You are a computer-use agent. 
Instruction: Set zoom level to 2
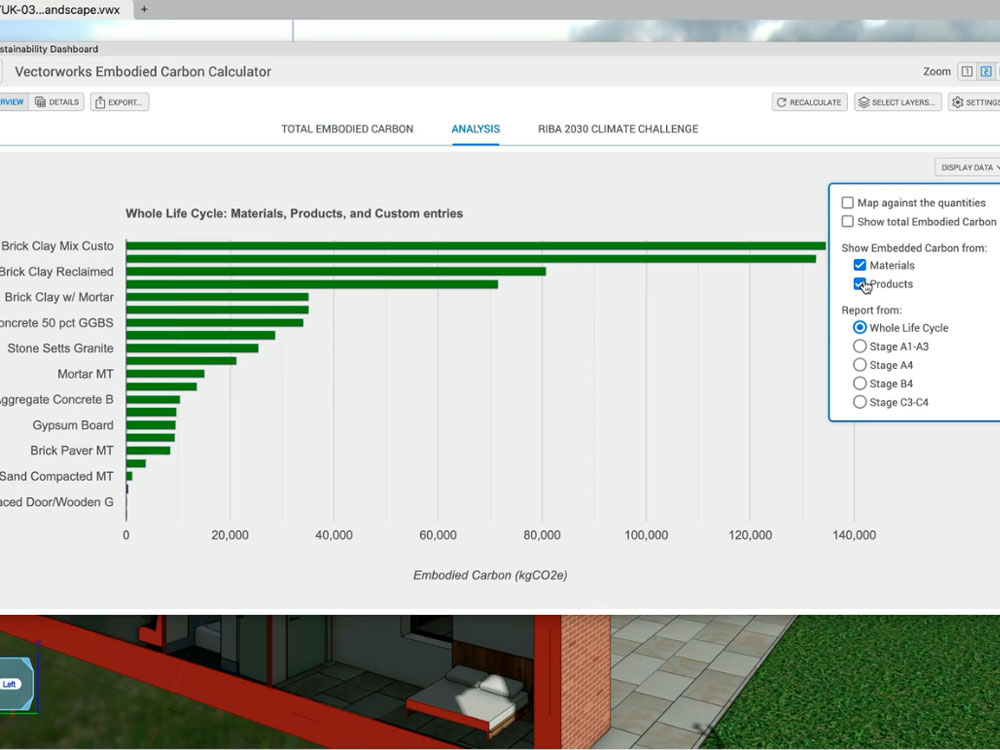tap(986, 71)
